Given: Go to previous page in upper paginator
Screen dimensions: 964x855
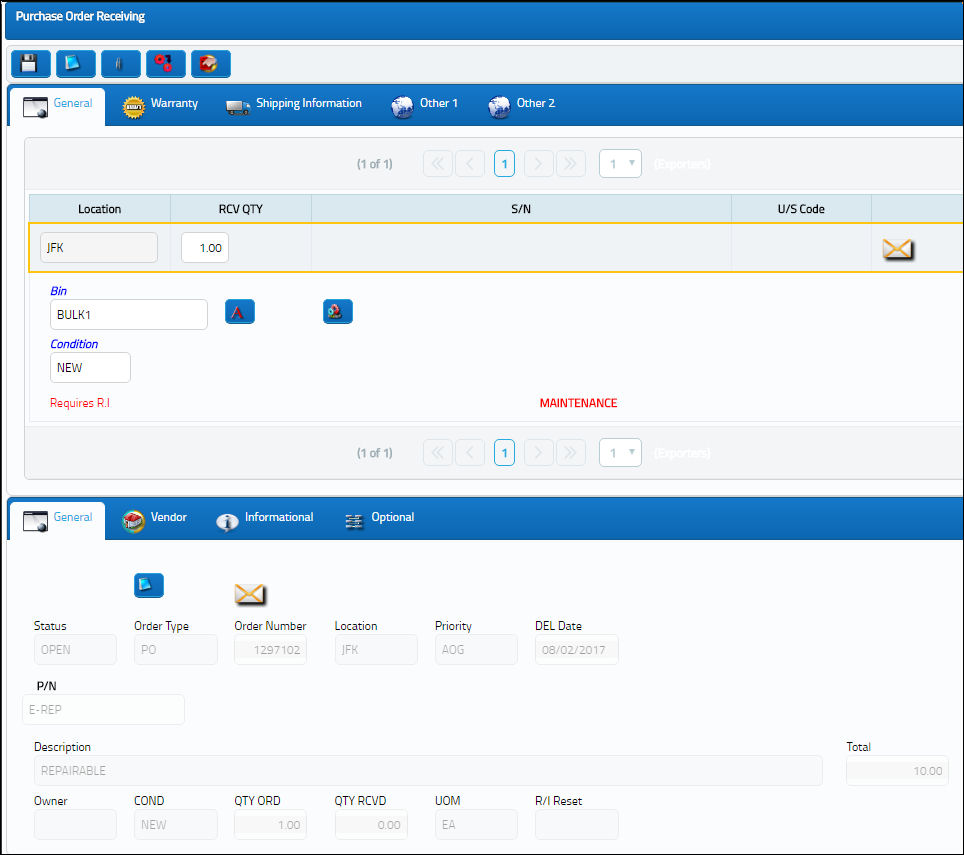Looking at the screenshot, I should tap(470, 164).
